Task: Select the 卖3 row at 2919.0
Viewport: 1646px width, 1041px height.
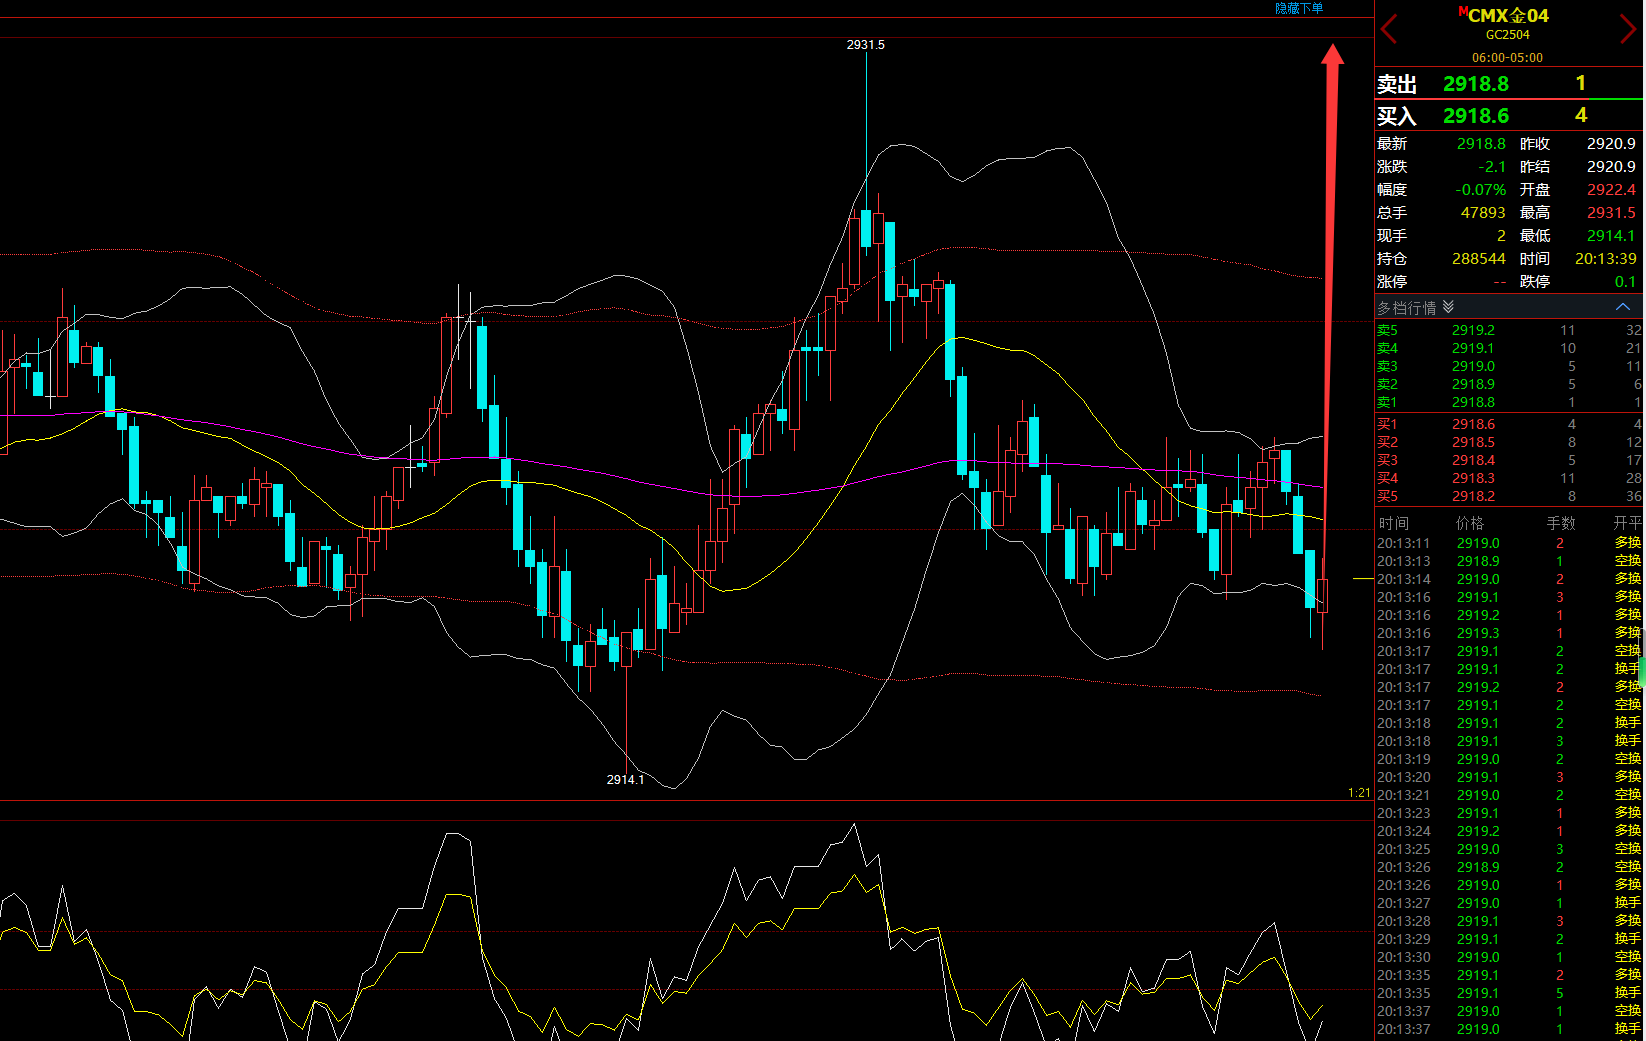Action: click(x=1509, y=366)
